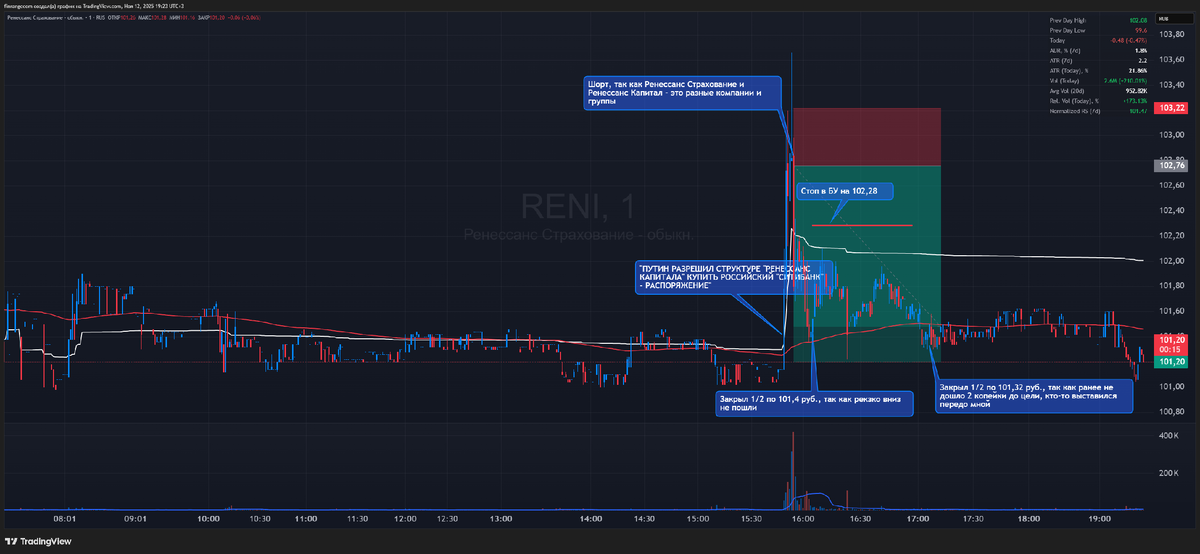Image resolution: width=1200 pixels, height=554 pixels.
Task: Click the 08:01 time axis label
Action: (x=64, y=519)
